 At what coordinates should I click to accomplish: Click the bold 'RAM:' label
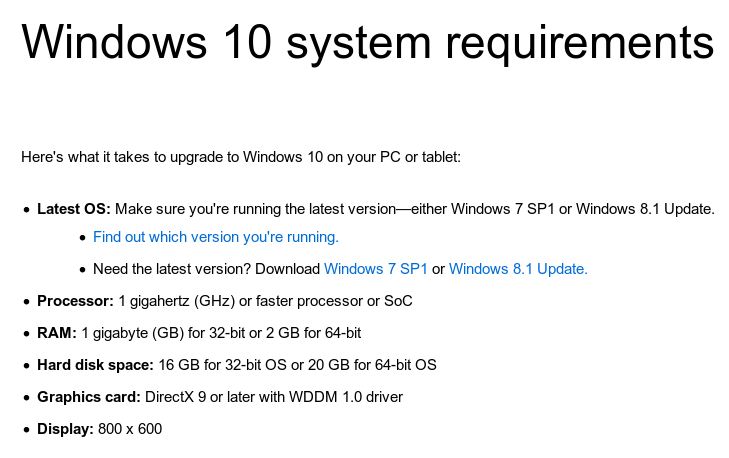(57, 333)
